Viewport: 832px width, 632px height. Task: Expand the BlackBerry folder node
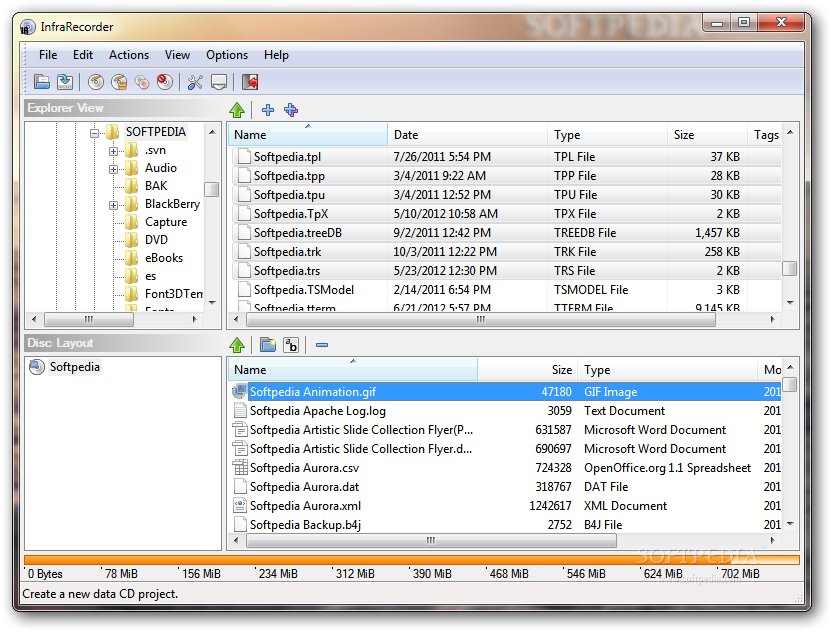point(113,205)
